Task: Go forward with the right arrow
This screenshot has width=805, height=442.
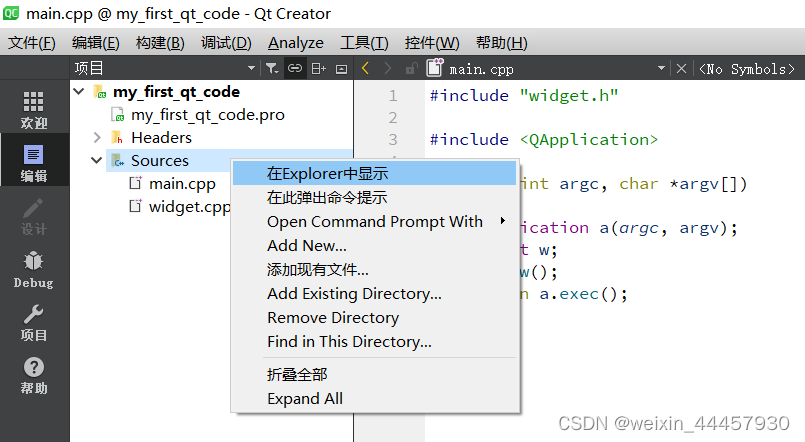Action: pyautogui.click(x=388, y=68)
